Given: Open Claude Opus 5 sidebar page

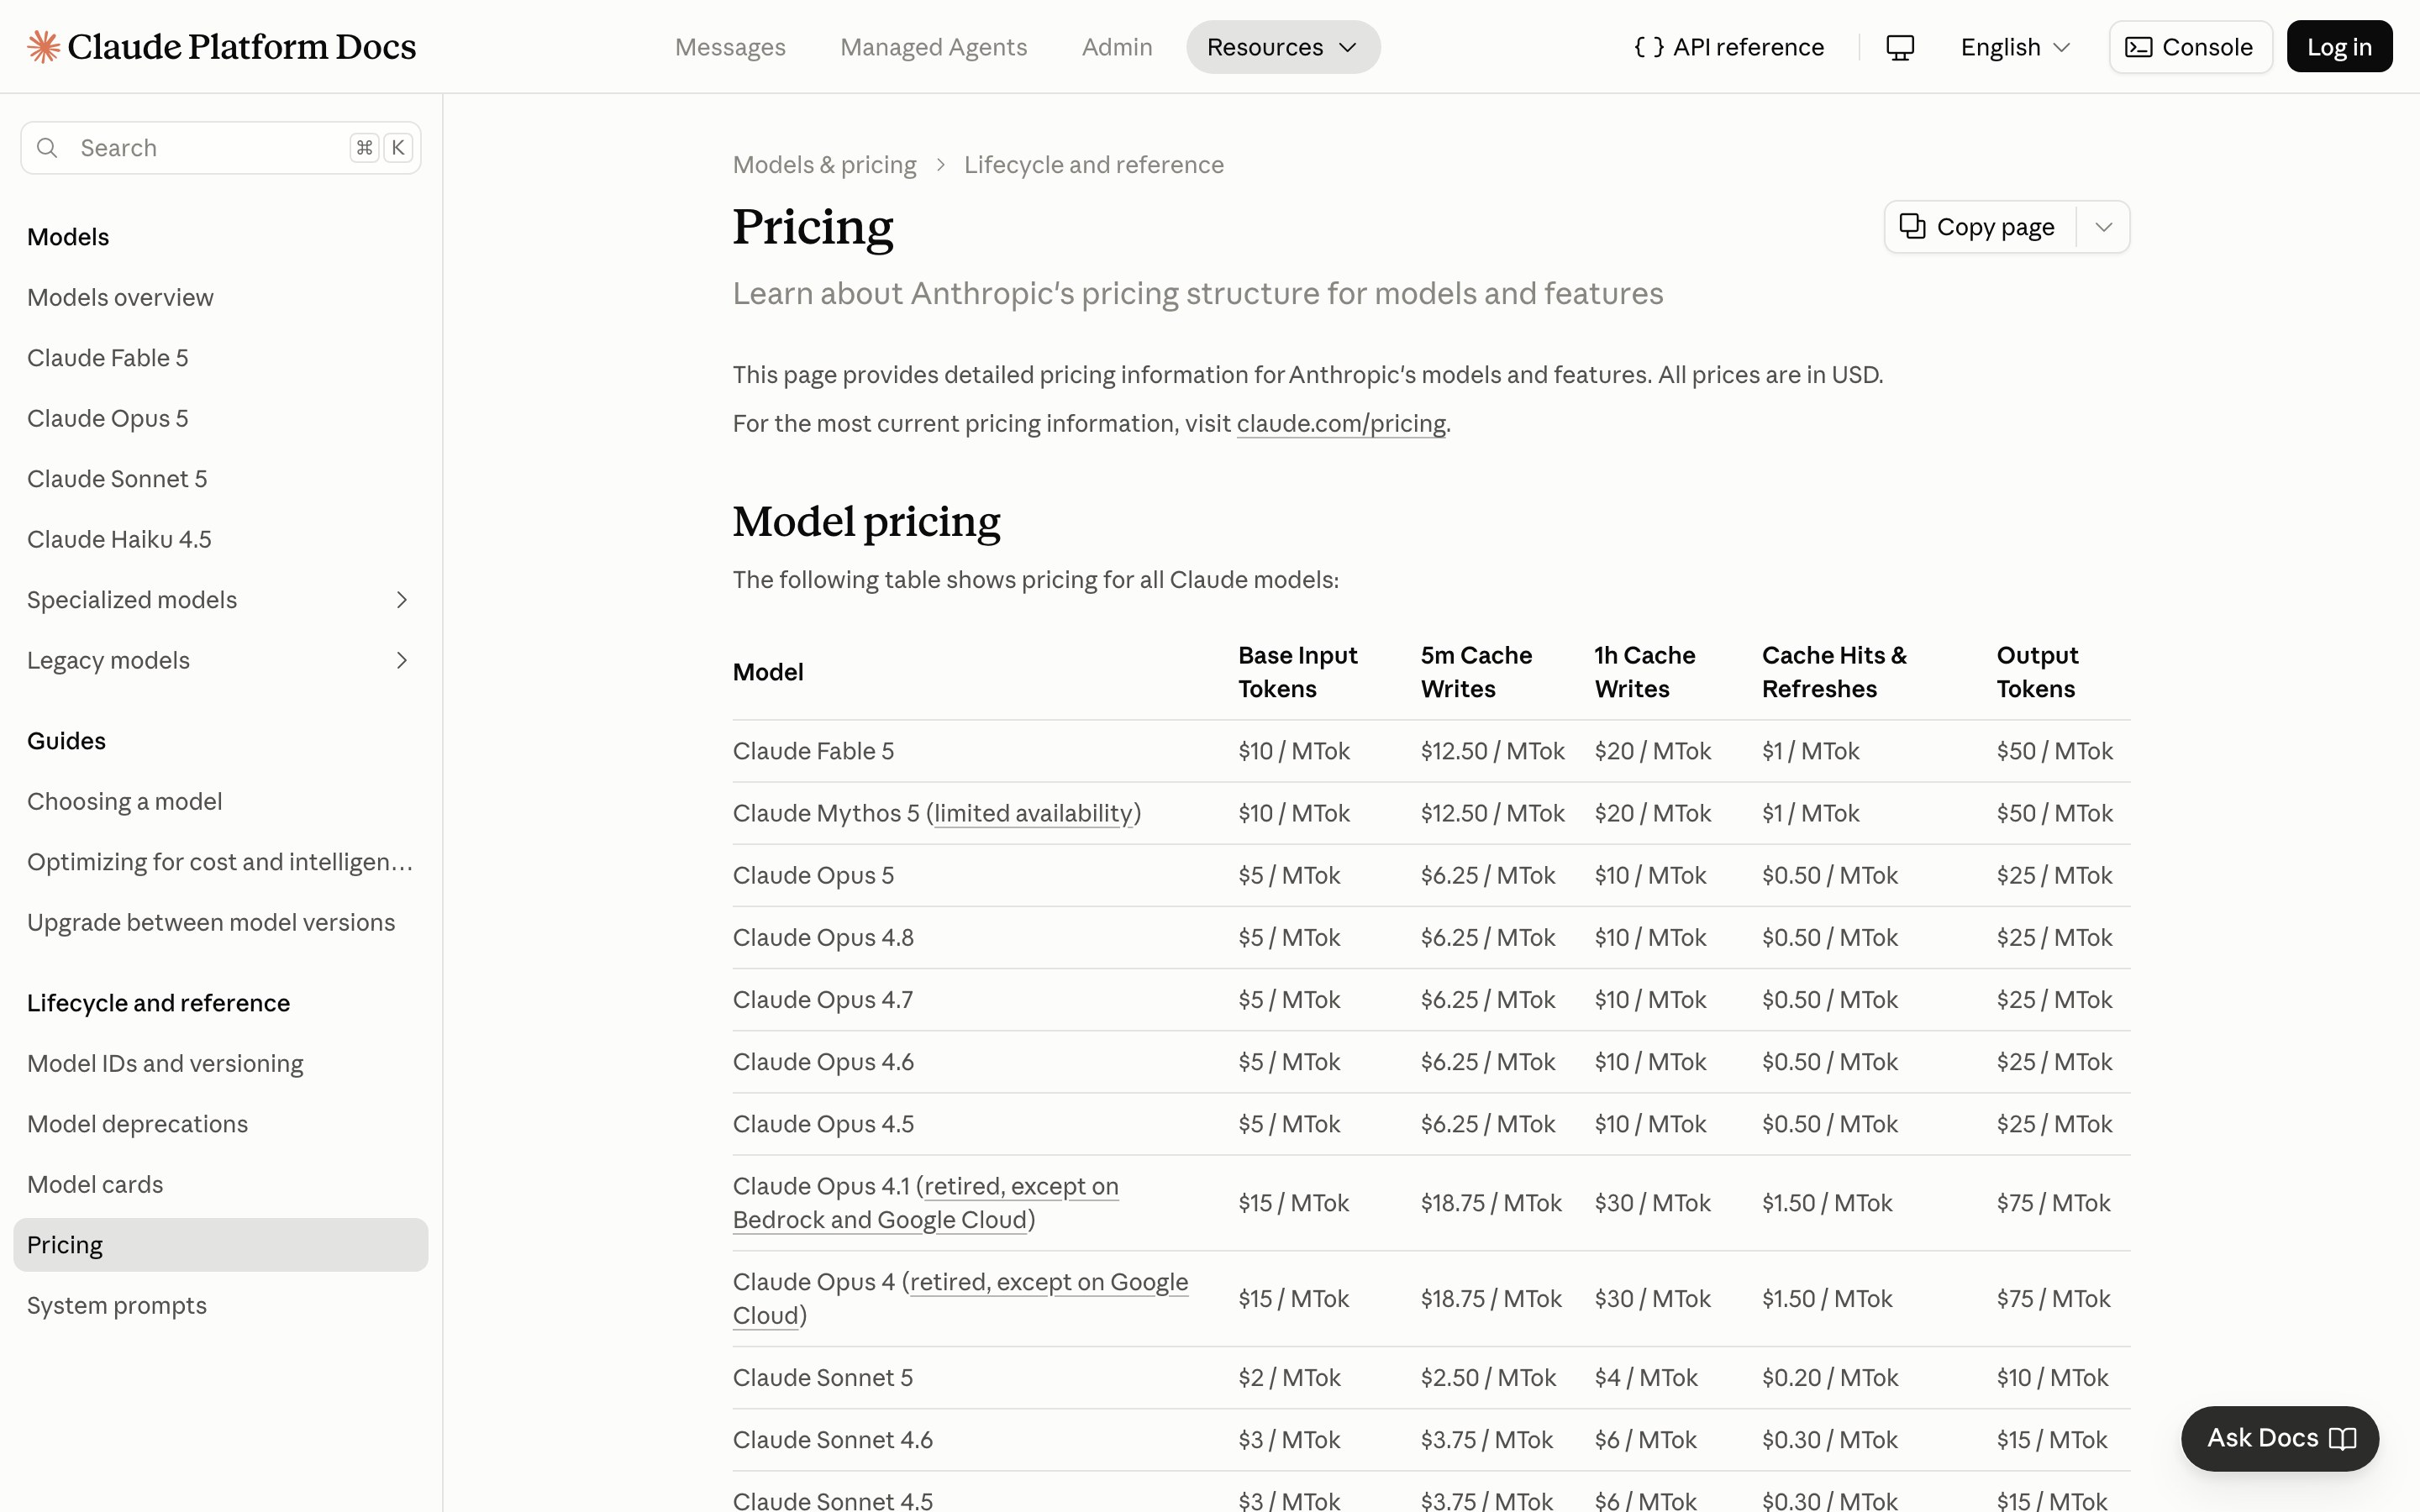Looking at the screenshot, I should 107,418.
